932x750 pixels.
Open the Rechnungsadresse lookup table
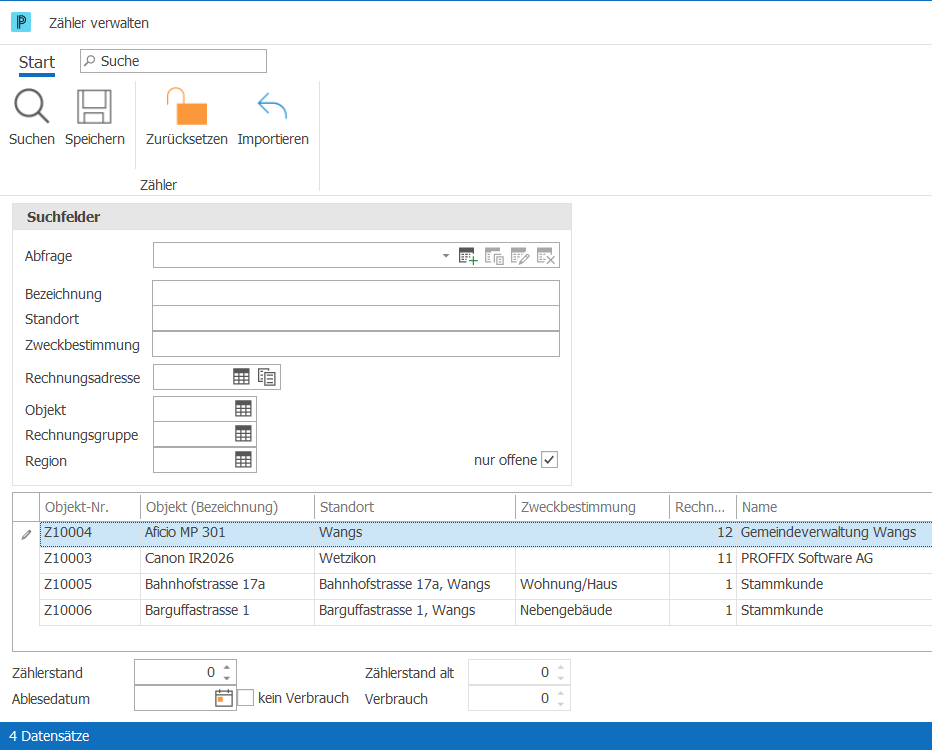(241, 377)
